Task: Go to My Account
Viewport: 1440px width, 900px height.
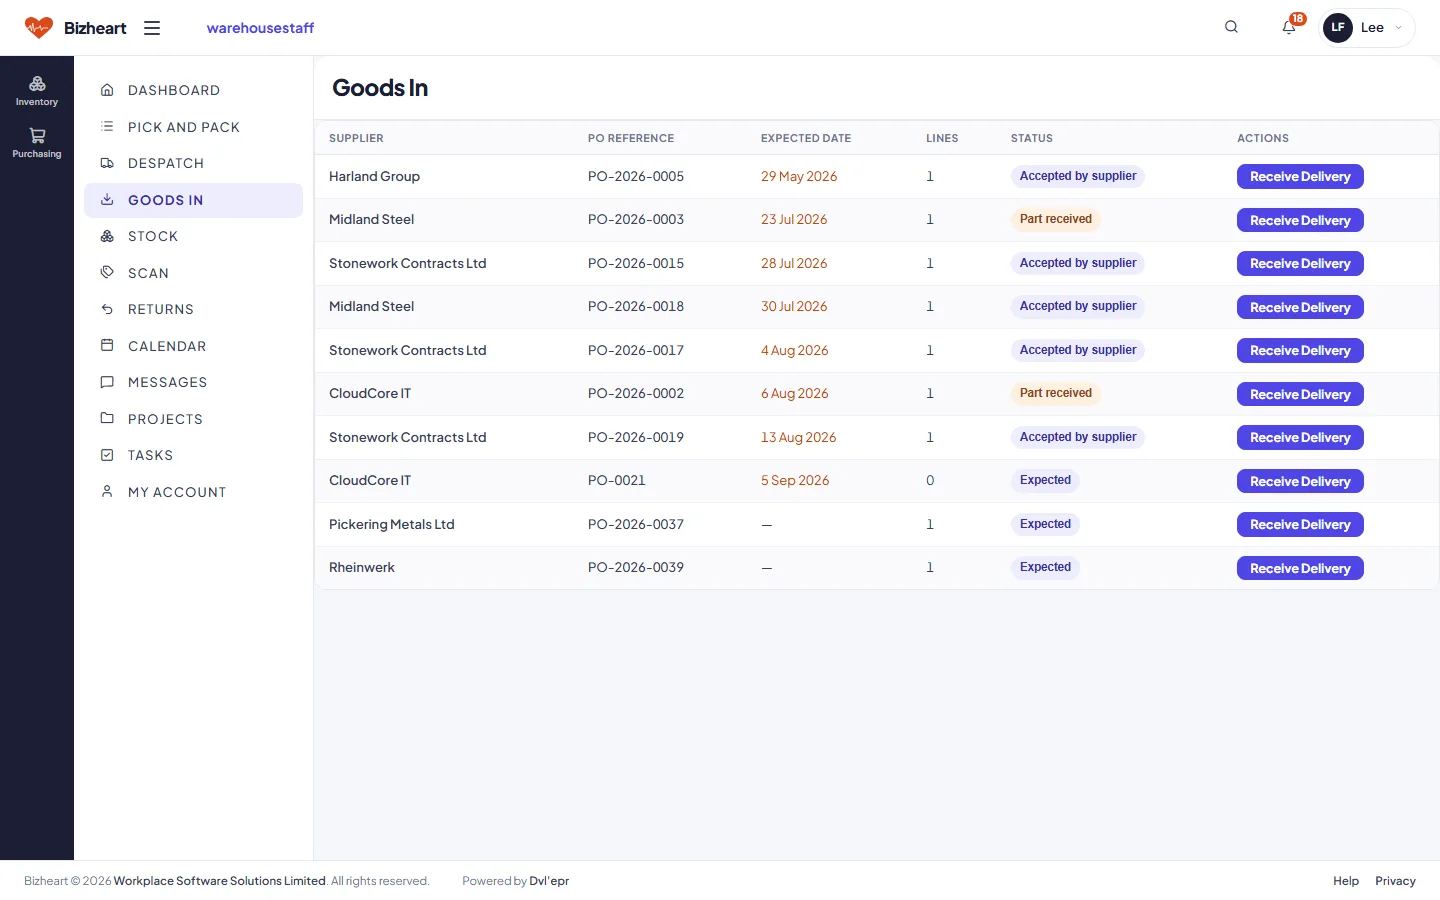Action: coord(193,492)
